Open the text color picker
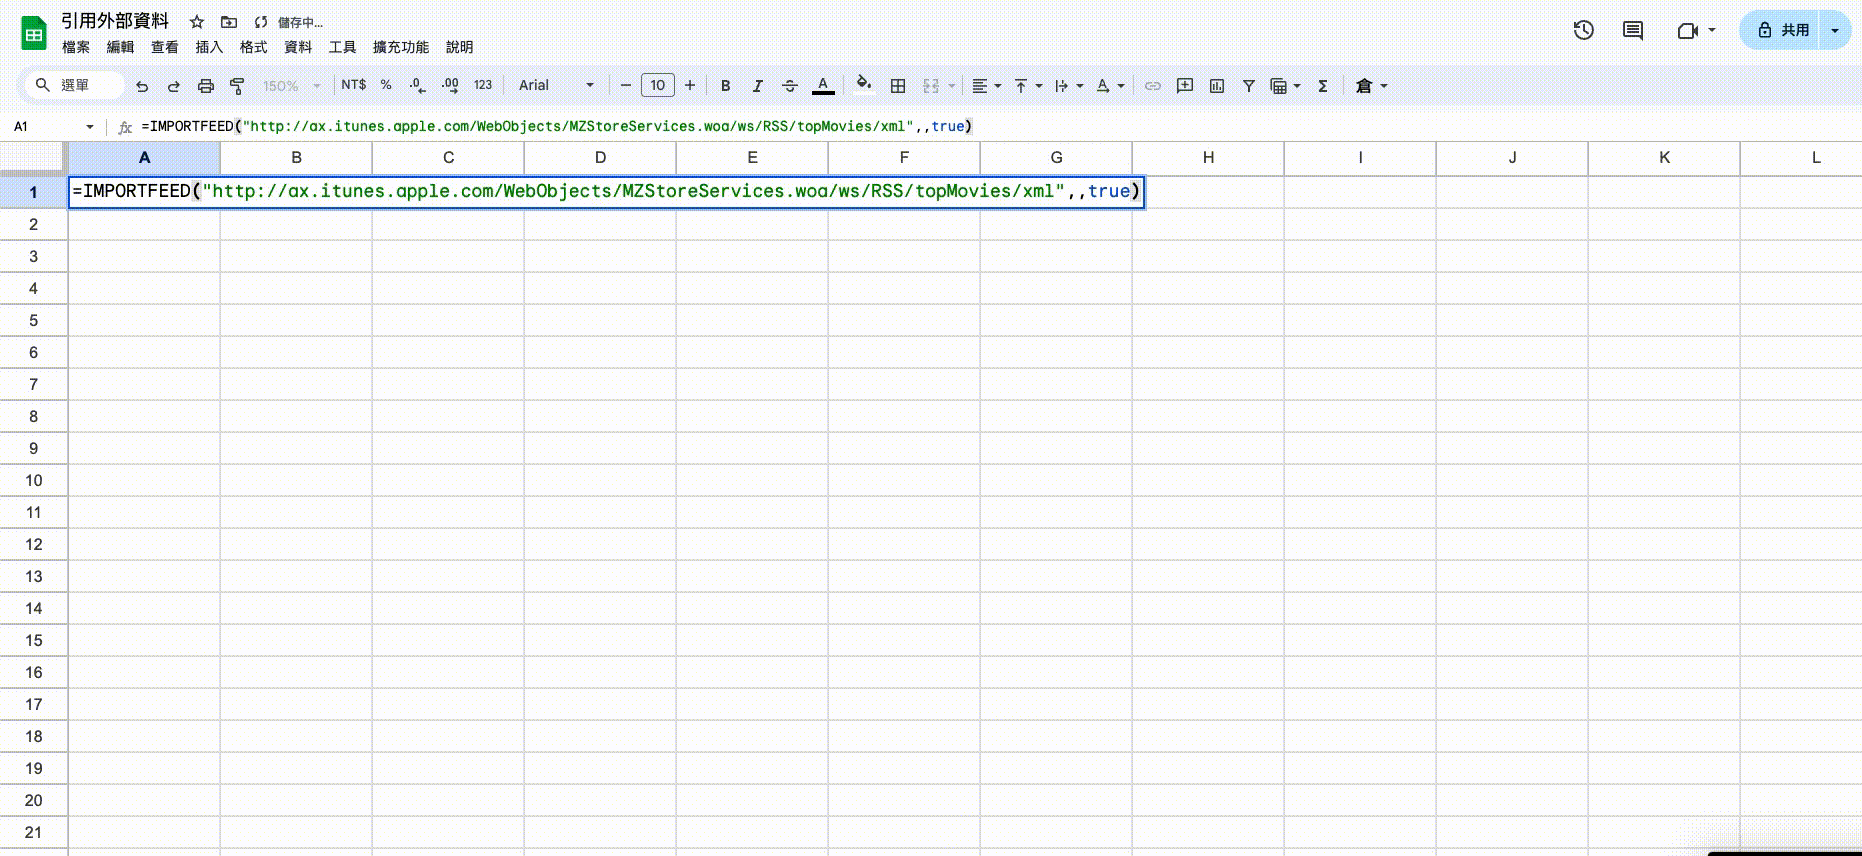The width and height of the screenshot is (1862, 856). pos(823,86)
